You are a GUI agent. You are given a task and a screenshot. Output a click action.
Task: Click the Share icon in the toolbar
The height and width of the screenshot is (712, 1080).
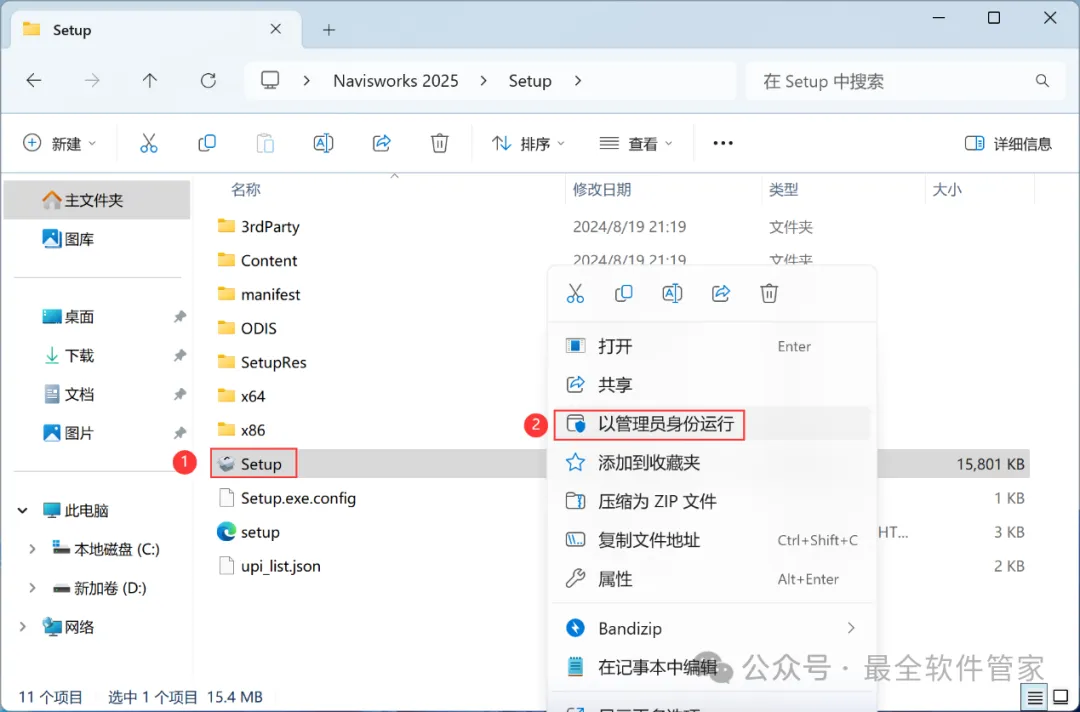pos(382,143)
